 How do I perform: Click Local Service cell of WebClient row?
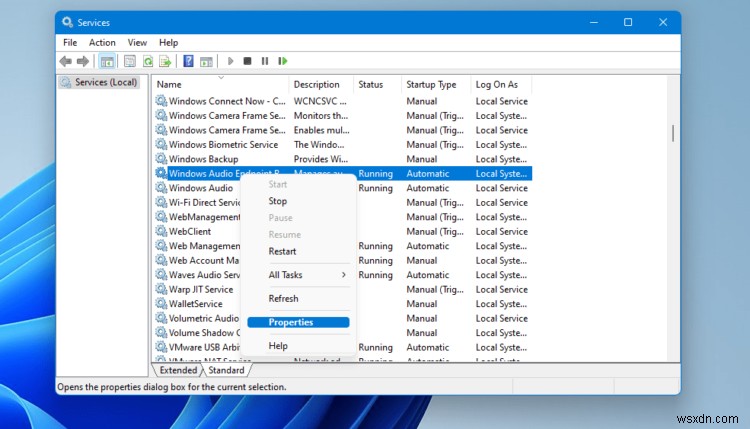[x=501, y=231]
